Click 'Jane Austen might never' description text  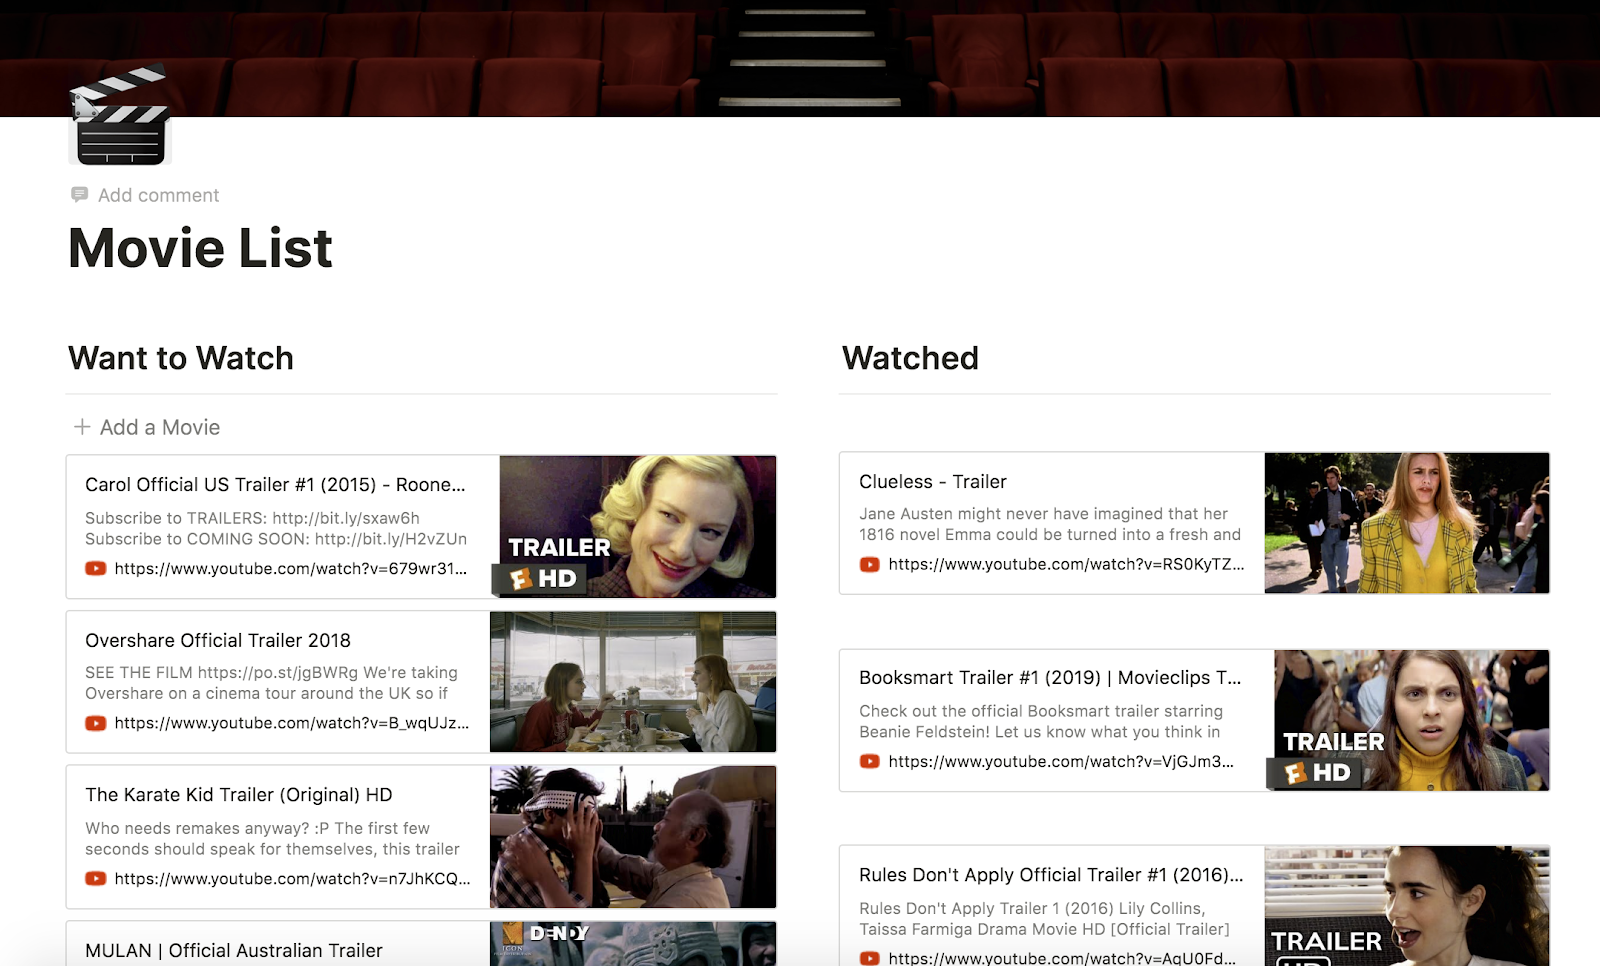click(x=1050, y=524)
